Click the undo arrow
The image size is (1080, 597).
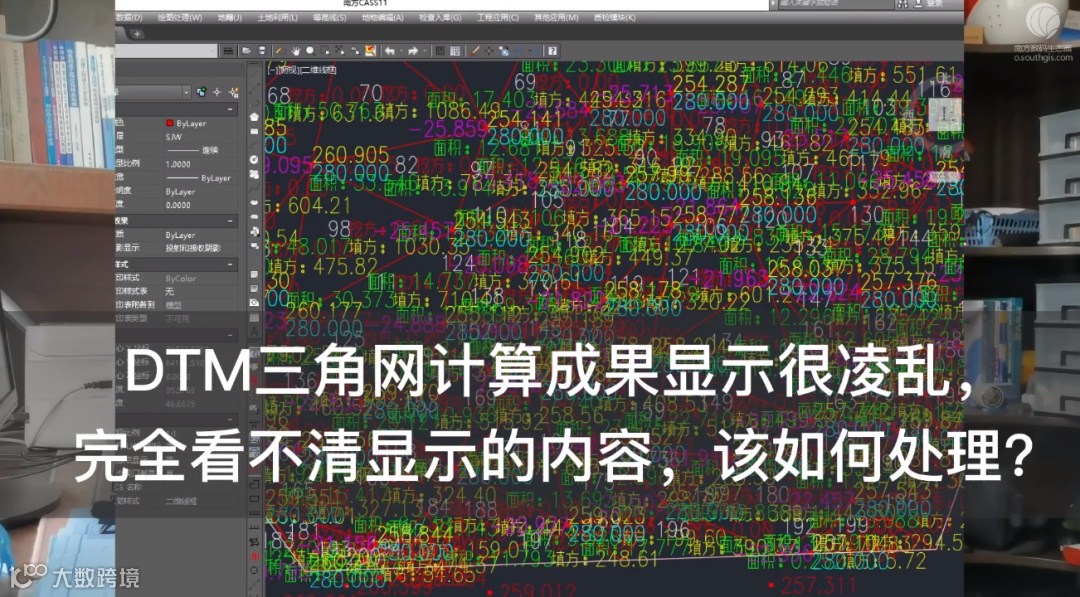point(389,51)
